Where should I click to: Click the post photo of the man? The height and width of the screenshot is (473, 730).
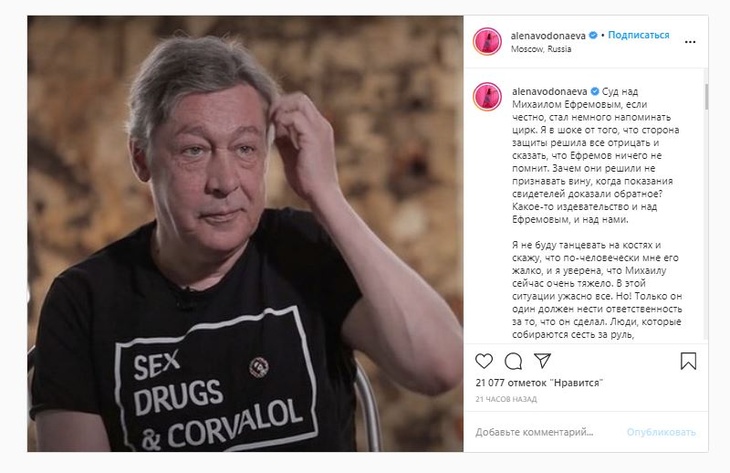(245, 234)
